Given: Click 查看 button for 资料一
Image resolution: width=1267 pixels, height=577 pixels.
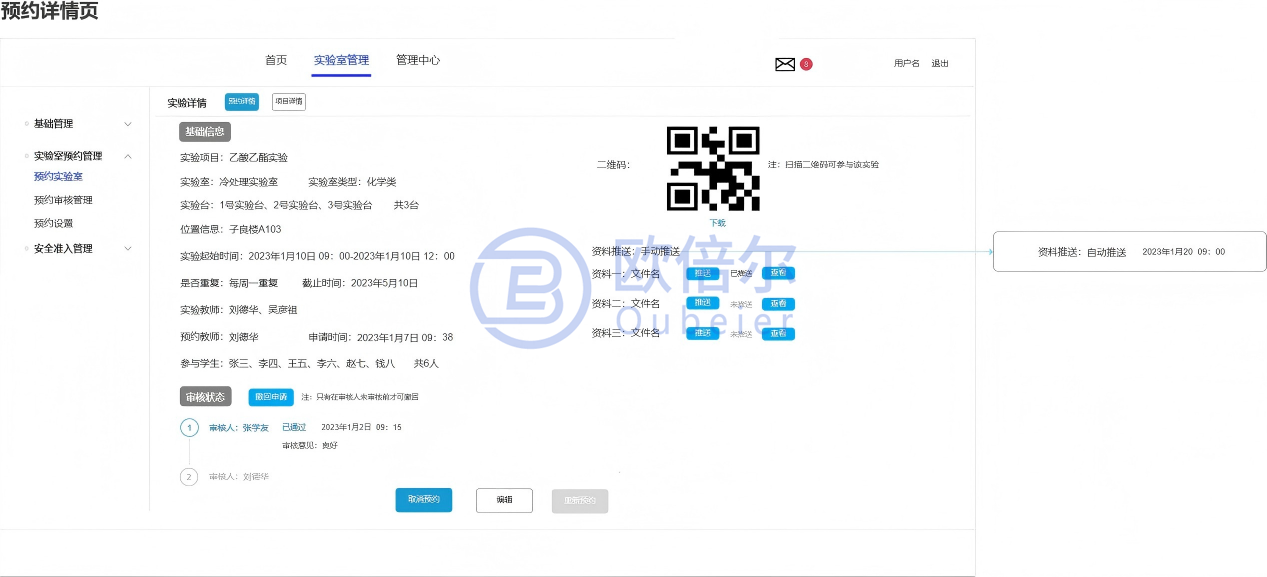Looking at the screenshot, I should [x=778, y=273].
